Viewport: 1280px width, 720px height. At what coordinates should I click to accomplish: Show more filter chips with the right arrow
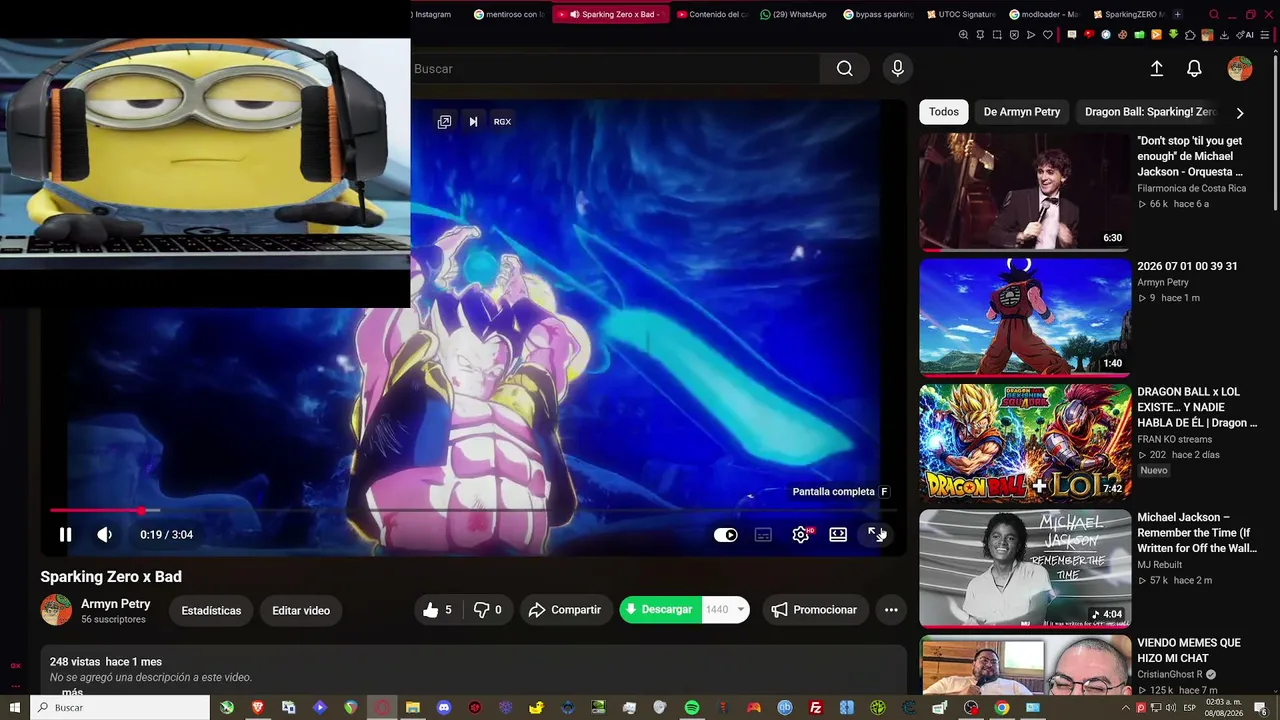point(1240,113)
